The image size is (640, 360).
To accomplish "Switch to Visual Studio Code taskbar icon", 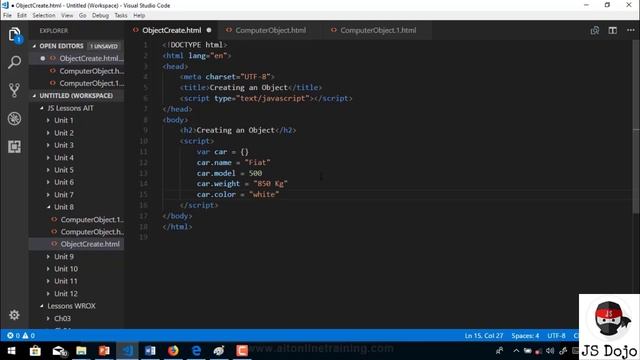I will 127,351.
